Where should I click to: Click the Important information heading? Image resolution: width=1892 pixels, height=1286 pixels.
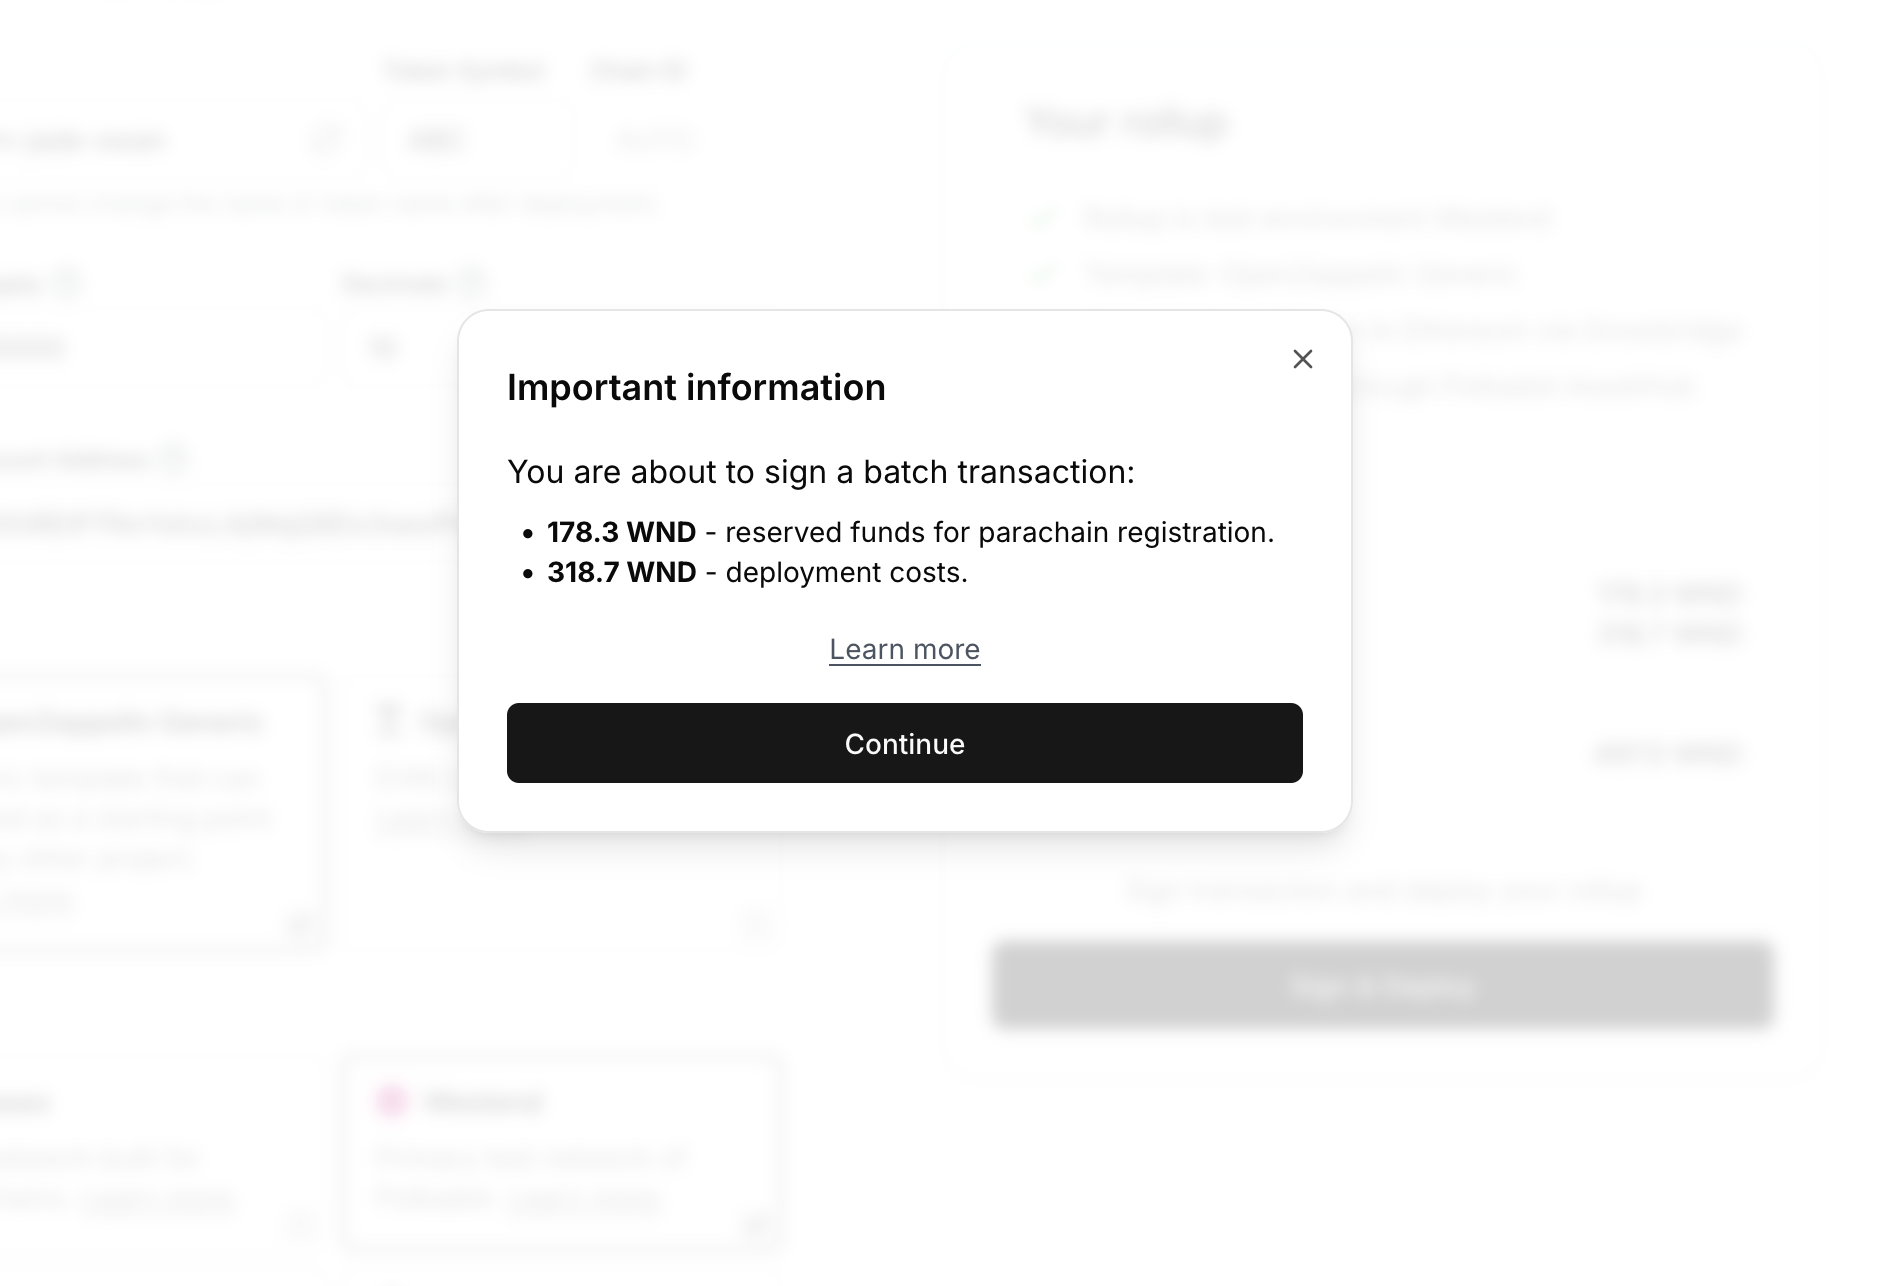coord(696,388)
